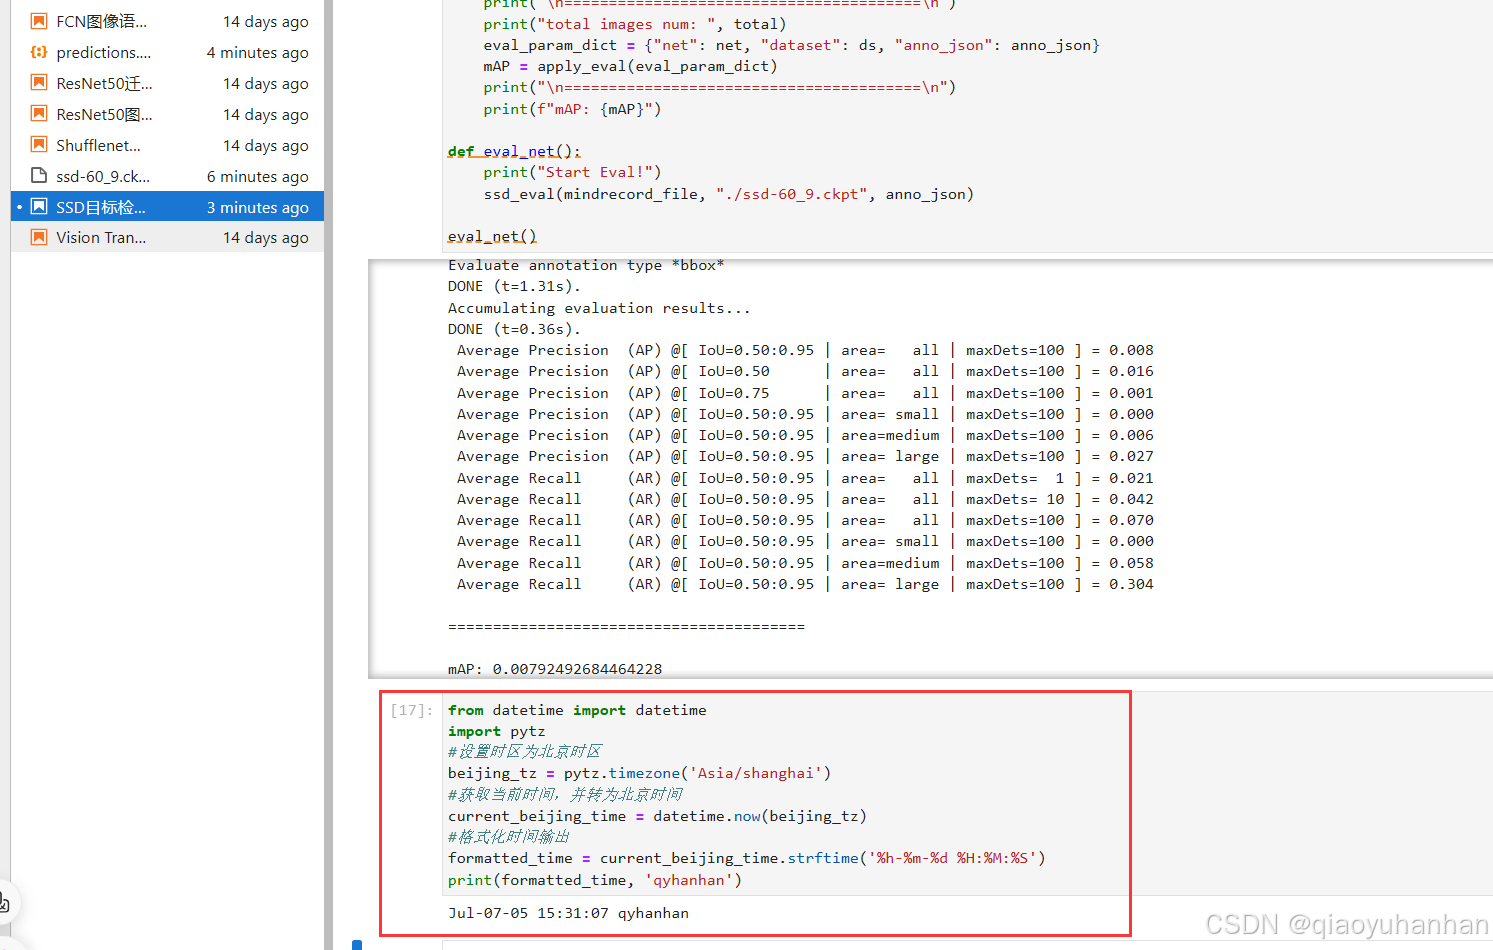Screen dimensions: 1493x950
Task: Click the '4 minutes ago' modified time
Action: 258,52
